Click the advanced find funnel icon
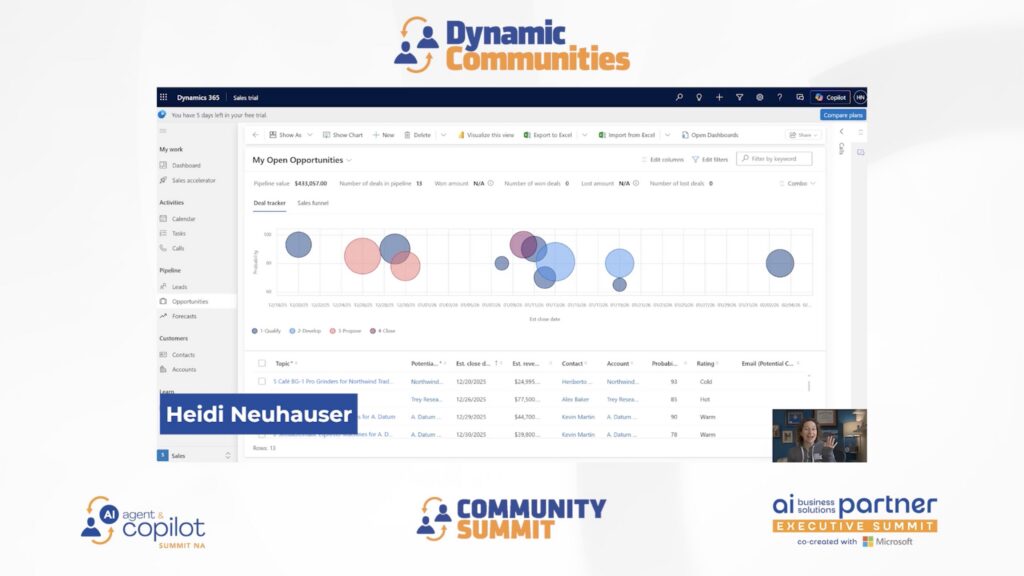This screenshot has width=1024, height=576. click(739, 97)
